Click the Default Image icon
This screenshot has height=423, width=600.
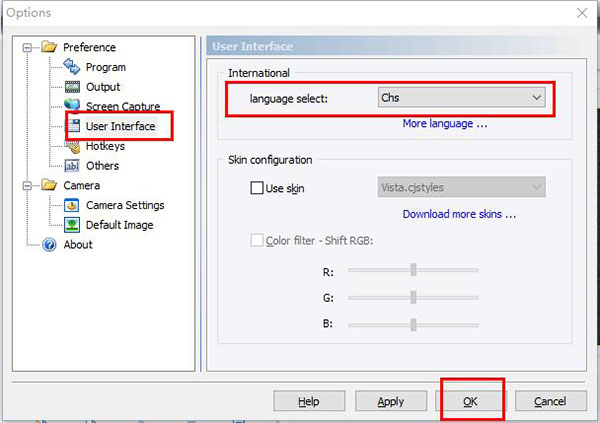72,225
